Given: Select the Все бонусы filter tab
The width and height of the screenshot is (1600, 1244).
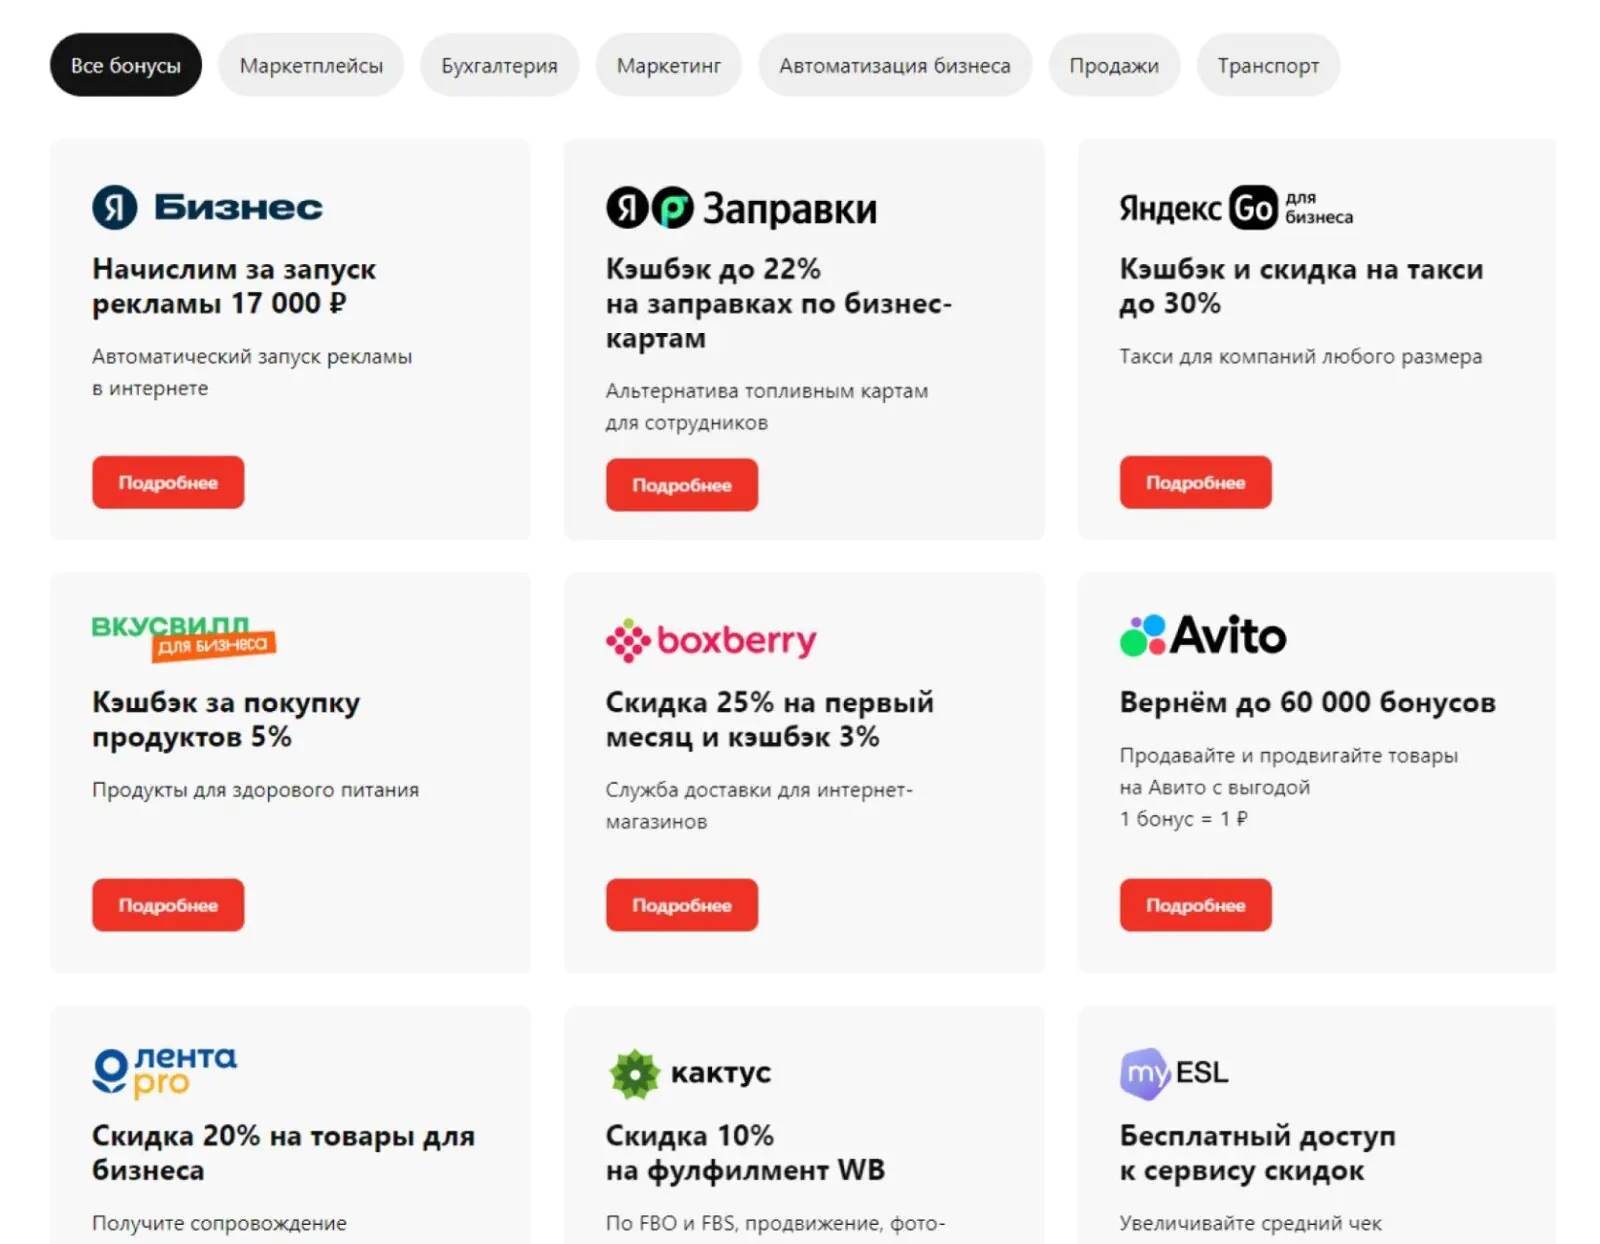Looking at the screenshot, I should [x=126, y=65].
